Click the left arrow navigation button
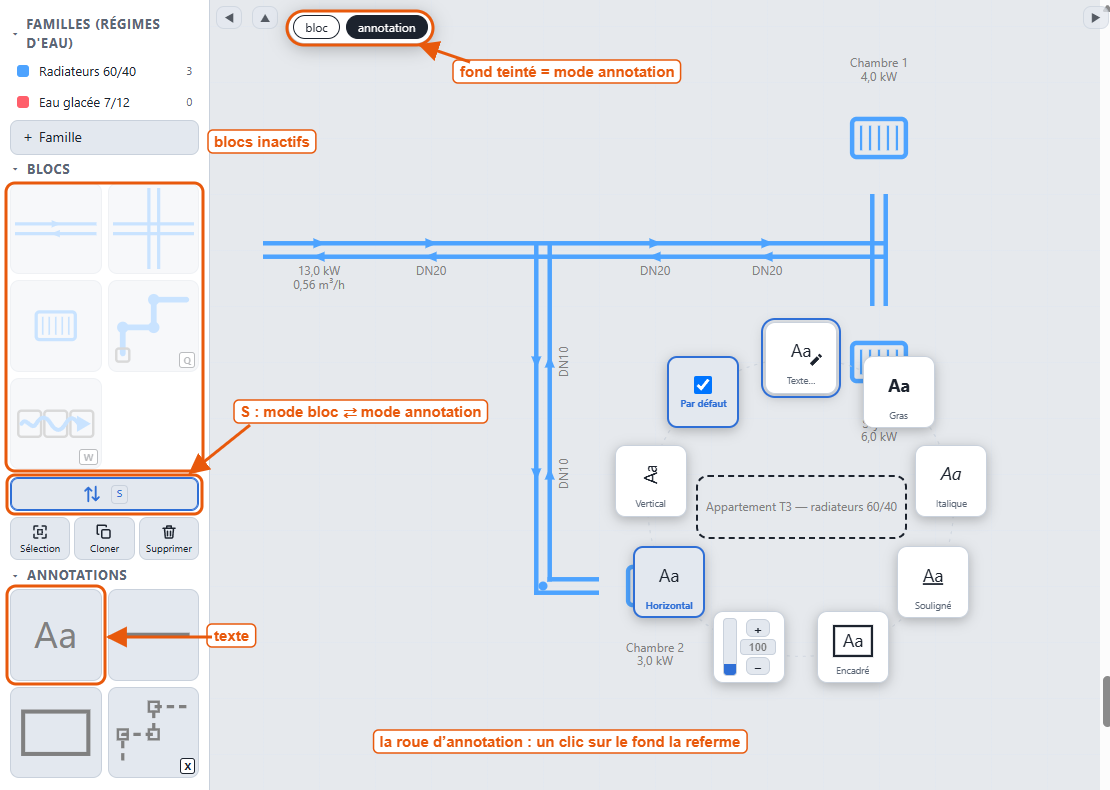This screenshot has height=790, width=1110. [229, 18]
